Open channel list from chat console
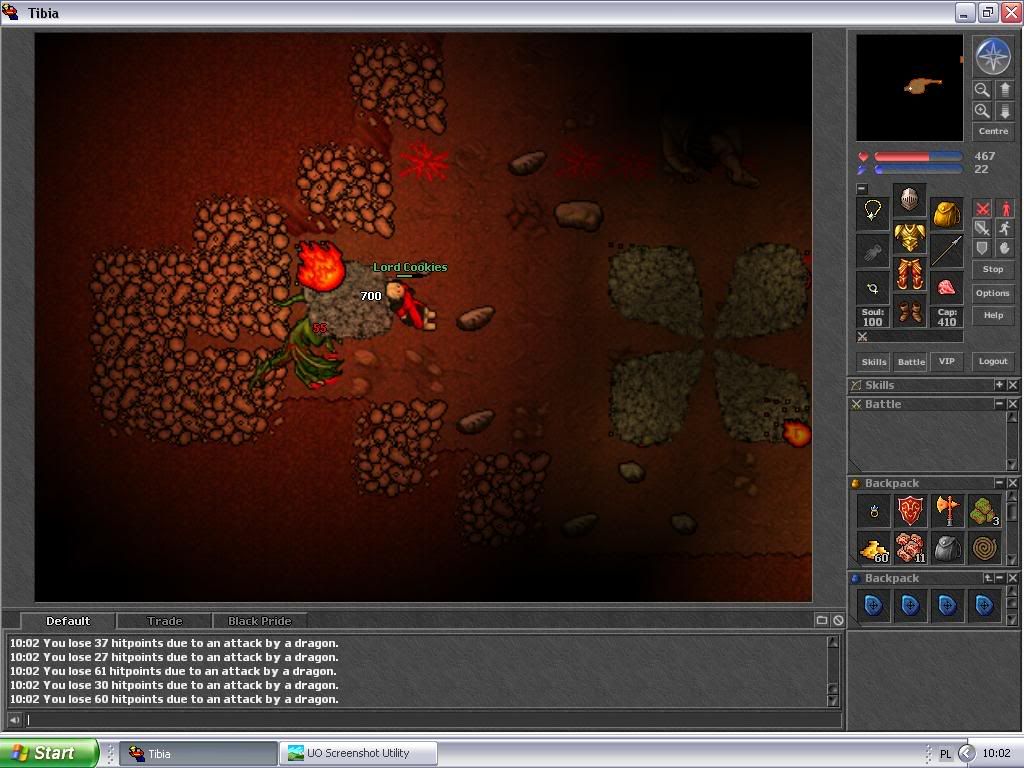1024x768 pixels. pyautogui.click(x=822, y=620)
